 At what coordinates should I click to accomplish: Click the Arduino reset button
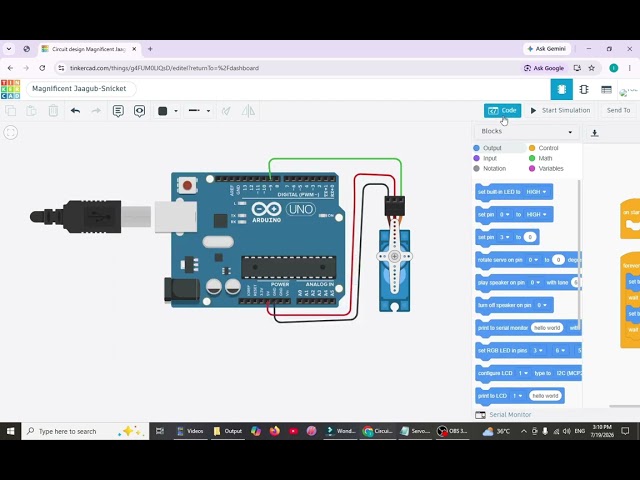(x=187, y=186)
